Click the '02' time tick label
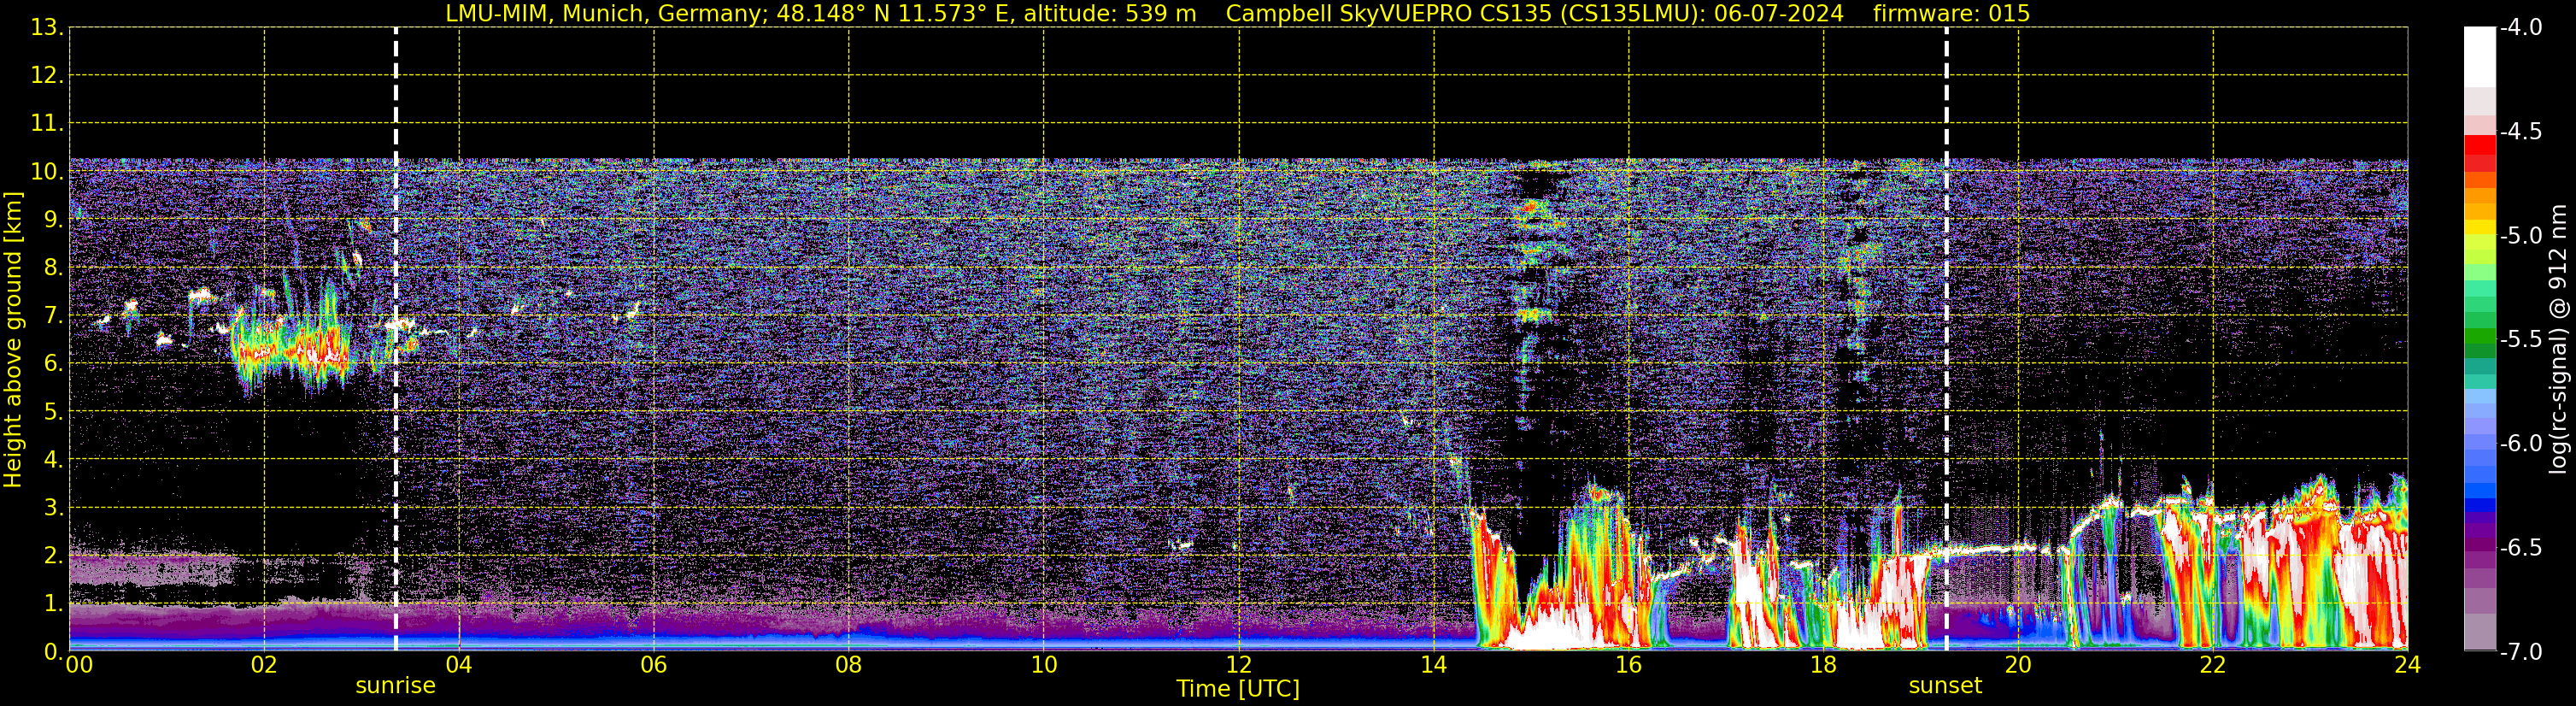 (x=264, y=665)
